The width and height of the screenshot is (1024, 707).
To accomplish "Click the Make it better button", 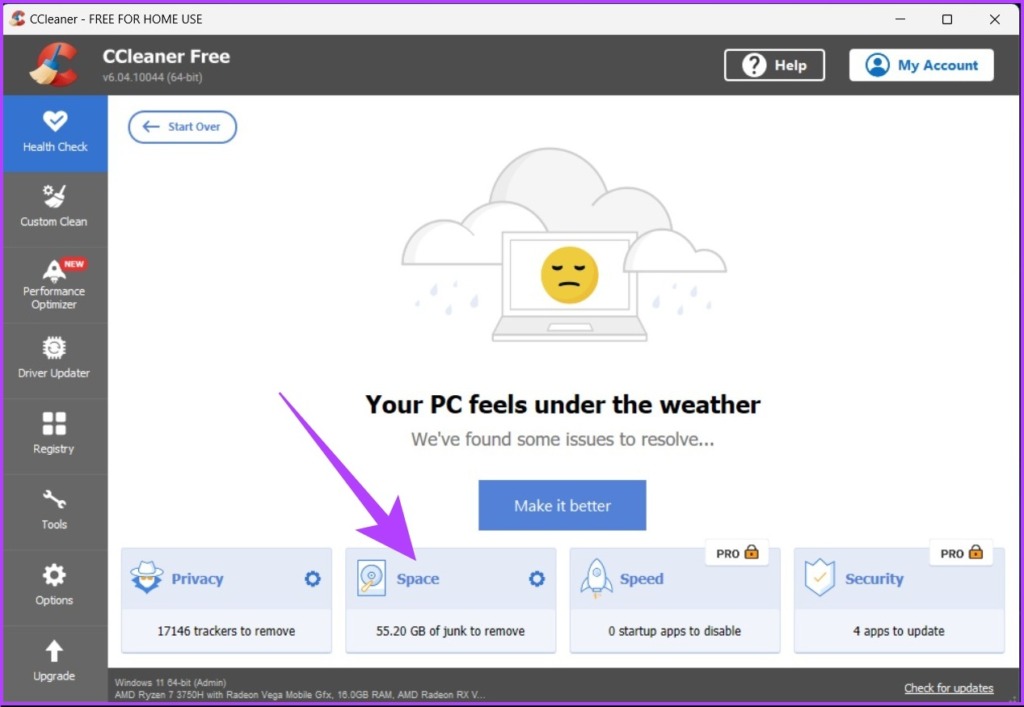I will [562, 505].
